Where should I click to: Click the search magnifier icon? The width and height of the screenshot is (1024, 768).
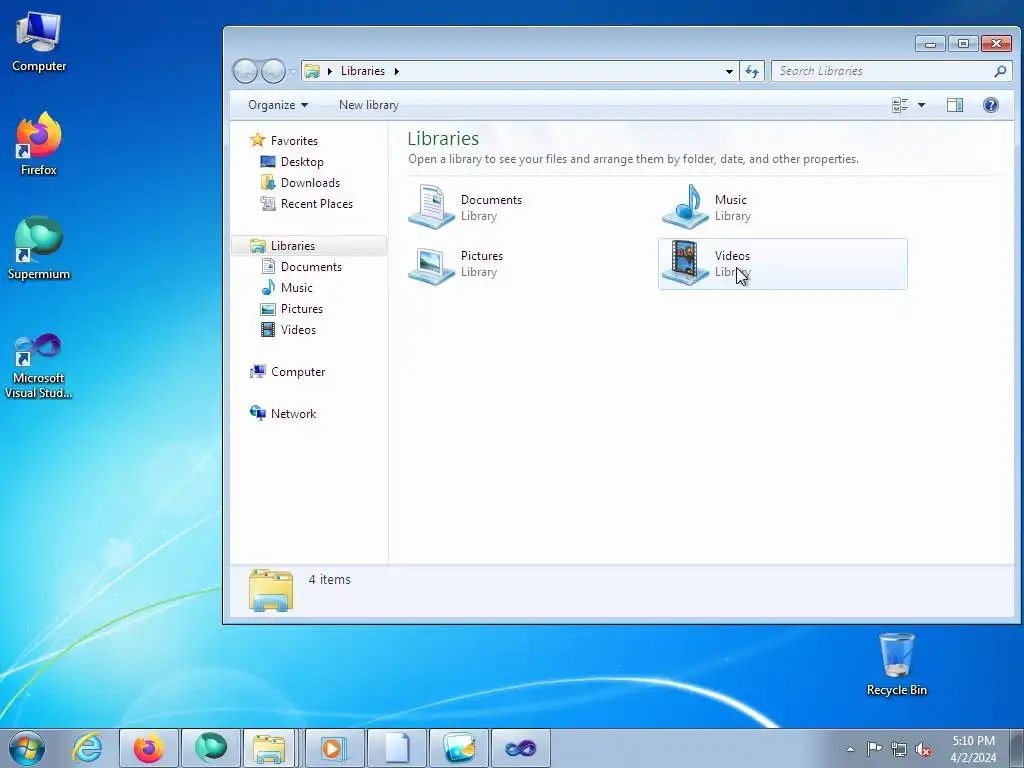[1000, 71]
